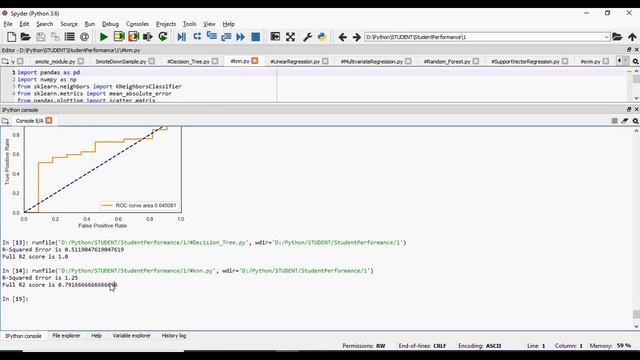Re-run the last script

[x=163, y=37]
